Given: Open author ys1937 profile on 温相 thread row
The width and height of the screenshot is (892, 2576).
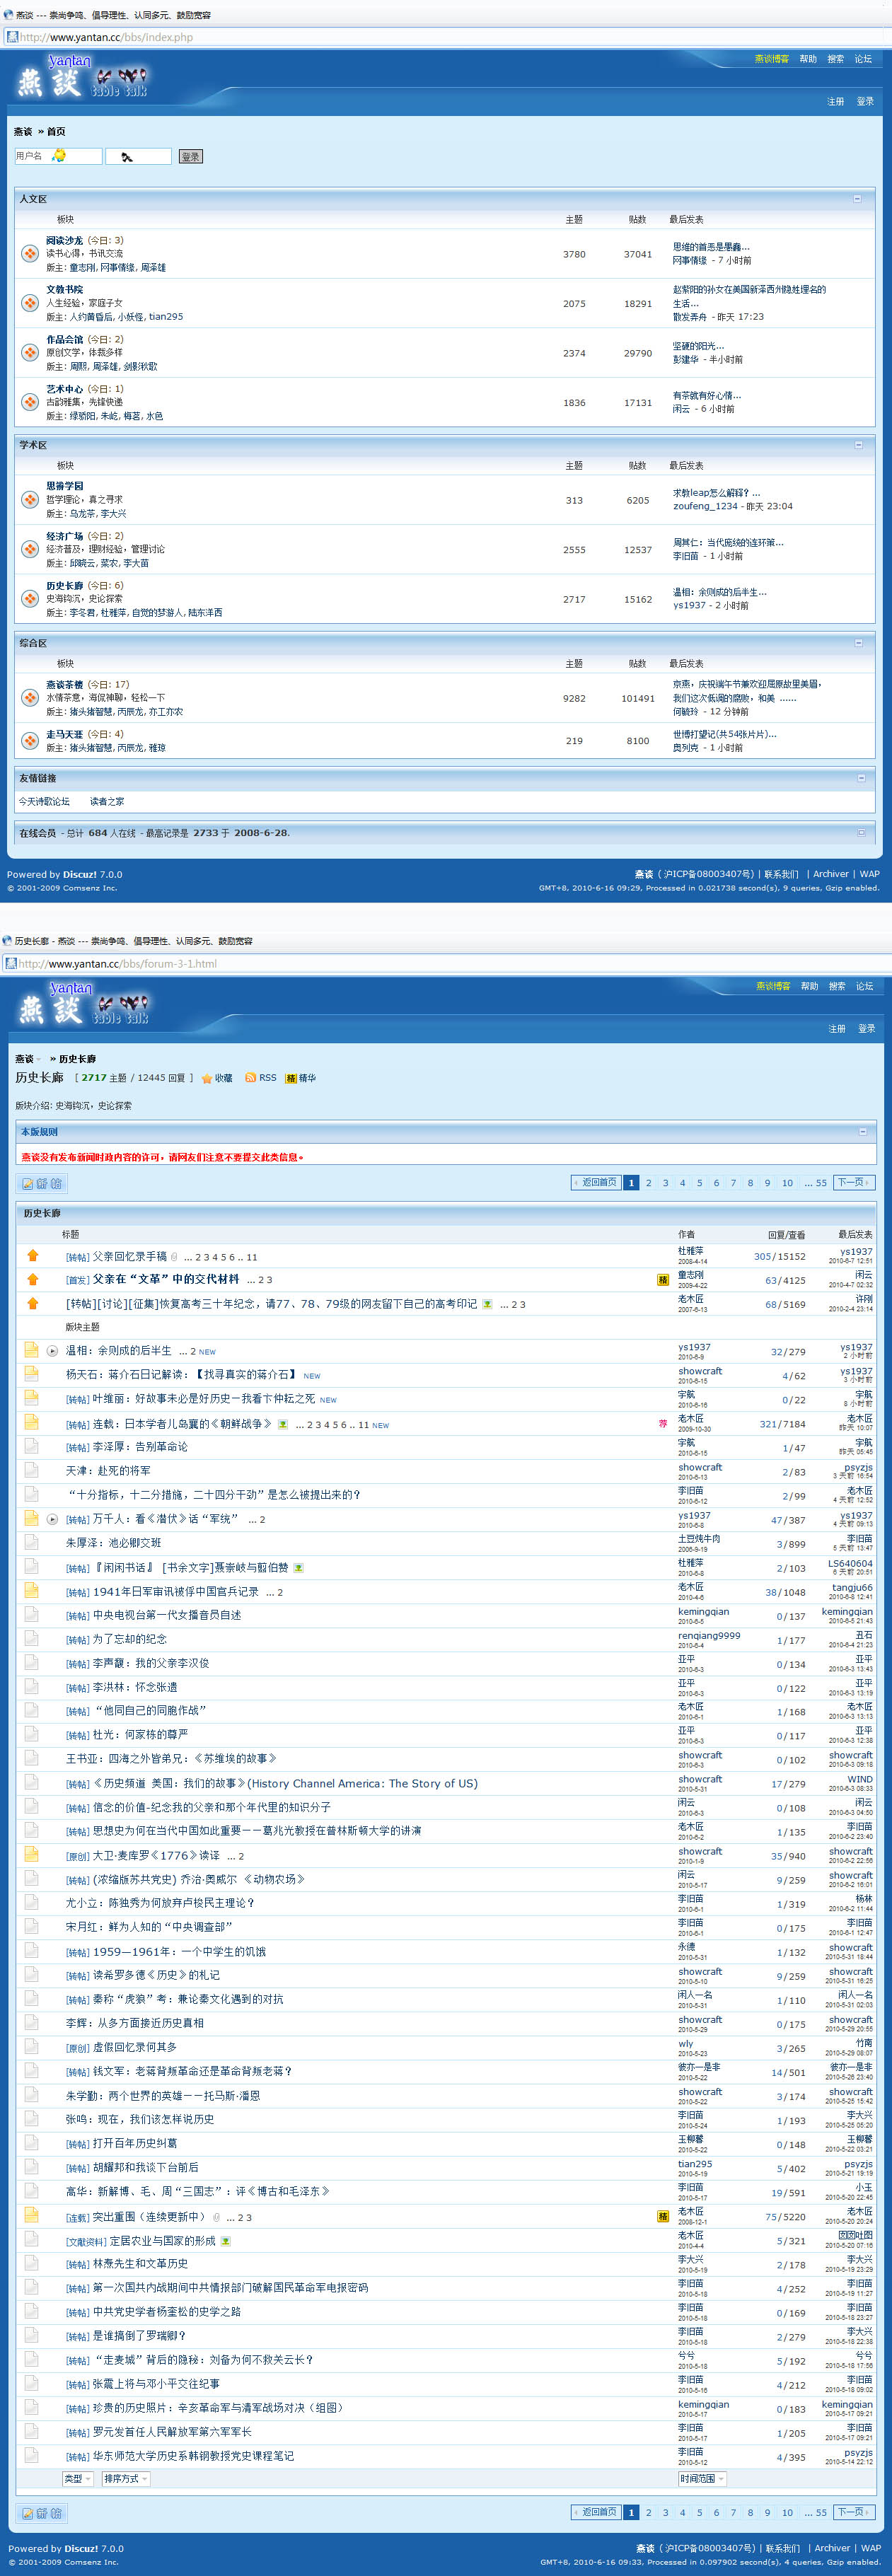Looking at the screenshot, I should [x=694, y=1347].
